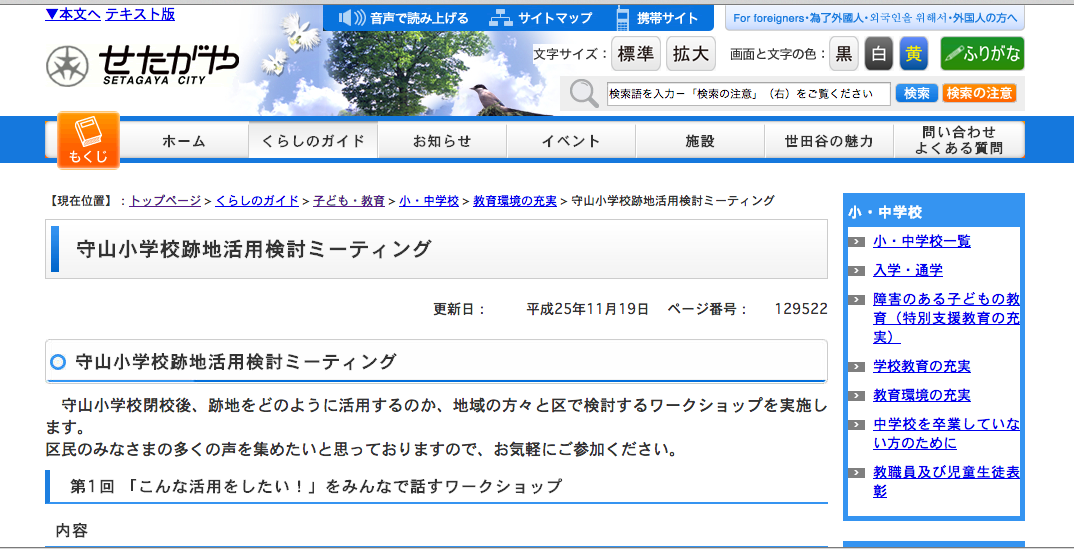The height and width of the screenshot is (549, 1074).
Task: Open the 携帯サイト mobile link
Action: tap(657, 18)
